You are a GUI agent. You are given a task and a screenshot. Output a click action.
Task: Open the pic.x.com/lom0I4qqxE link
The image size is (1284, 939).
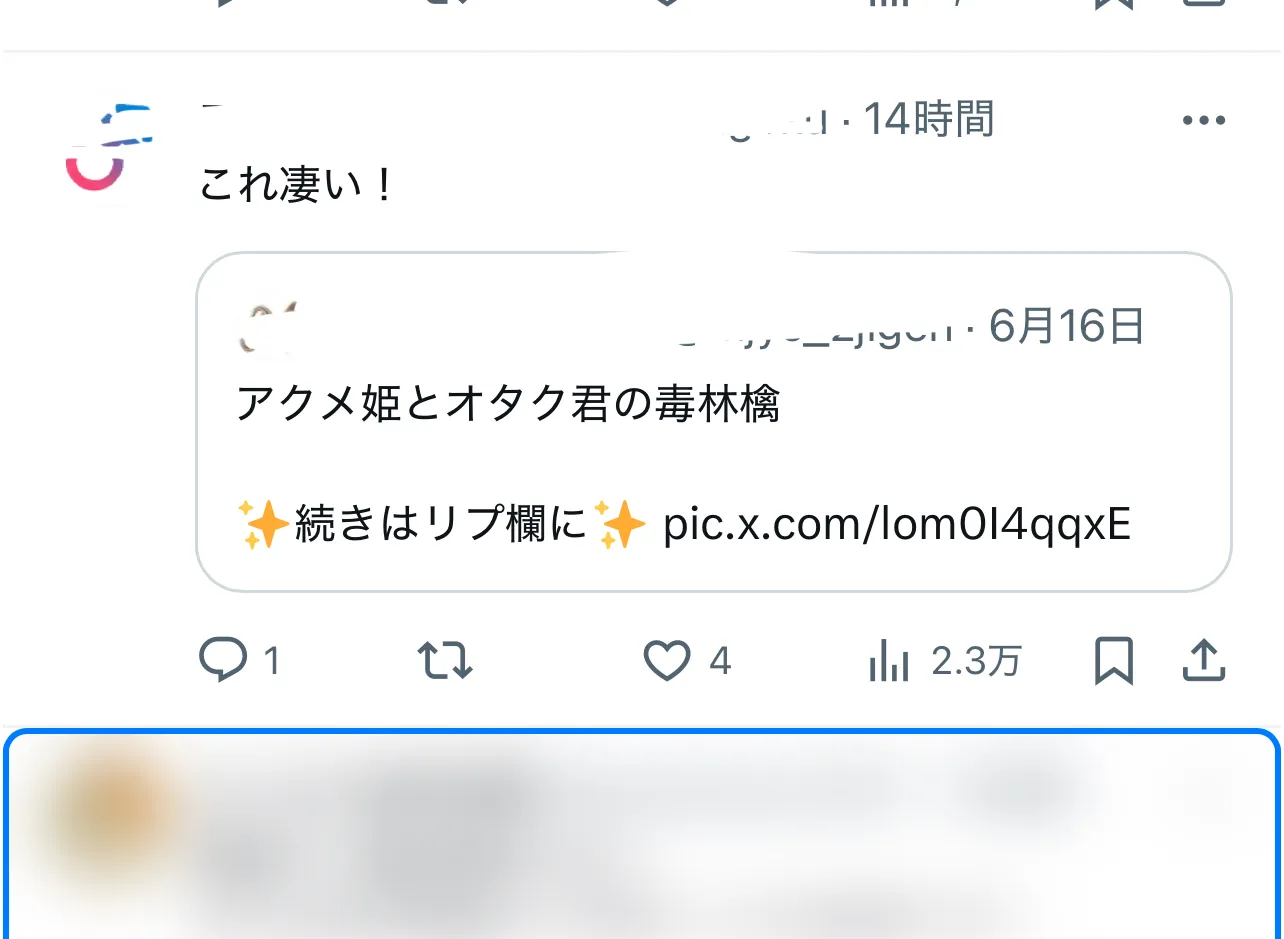click(897, 524)
